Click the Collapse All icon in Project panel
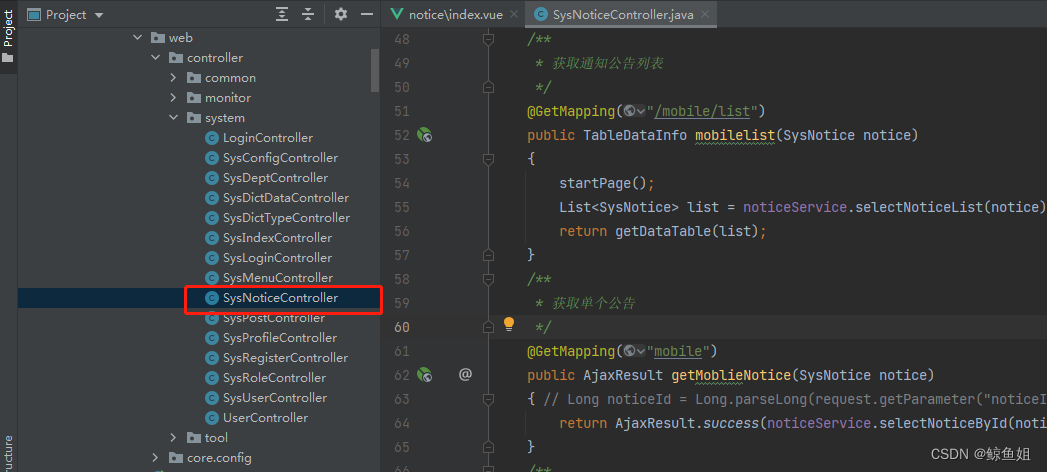The image size is (1047, 472). (308, 14)
